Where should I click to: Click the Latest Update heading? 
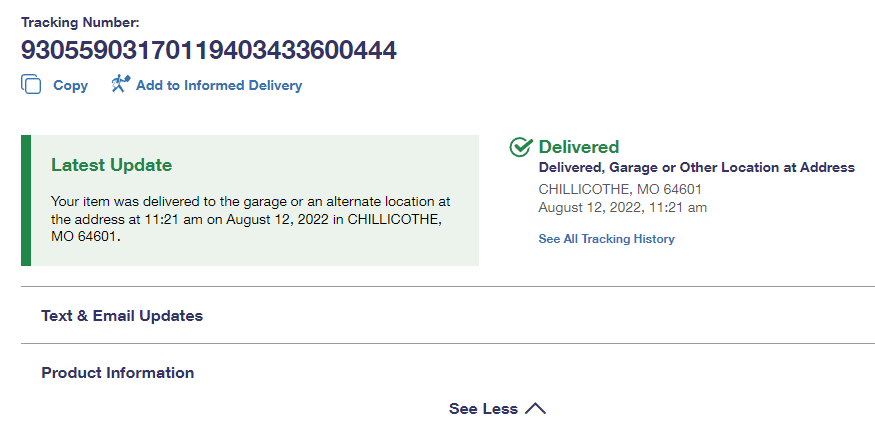[111, 165]
